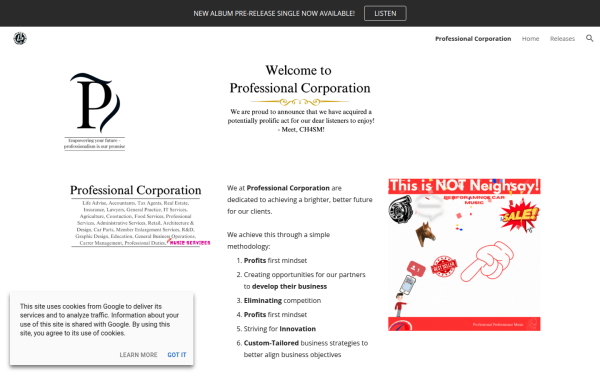The image size is (600, 375).
Task: Click the site logo in header
Action: click(x=20, y=38)
